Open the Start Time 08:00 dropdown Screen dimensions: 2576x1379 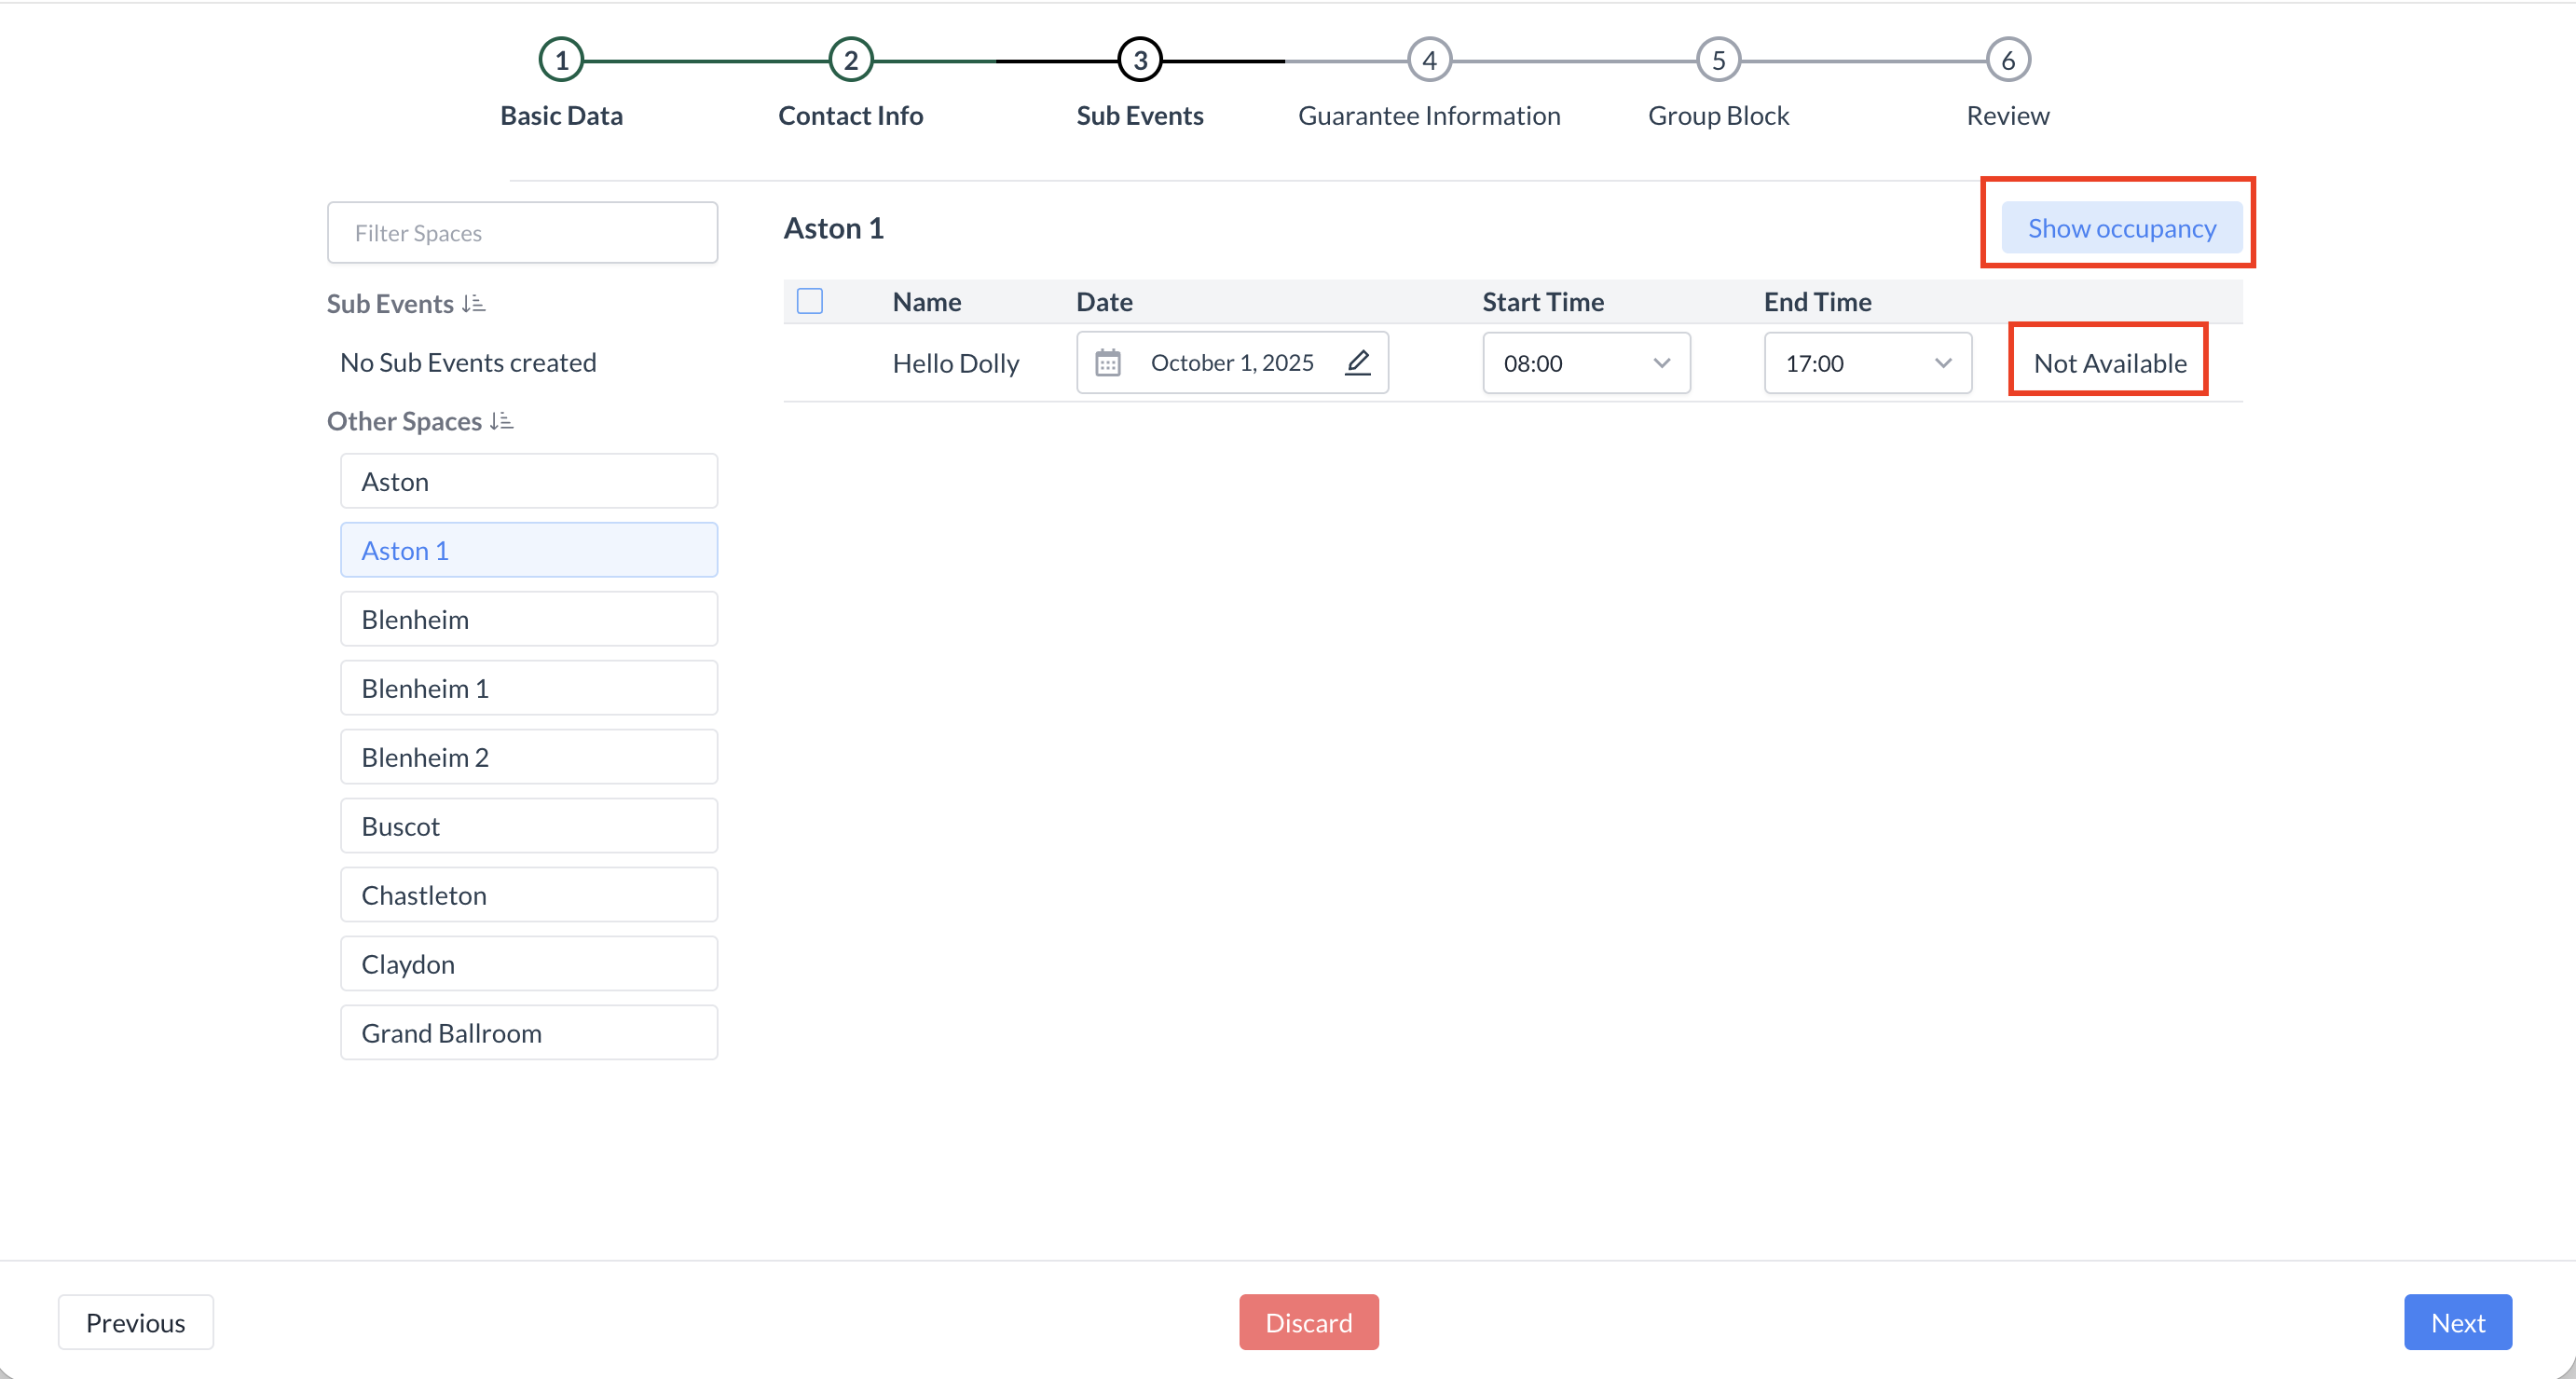tap(1586, 363)
